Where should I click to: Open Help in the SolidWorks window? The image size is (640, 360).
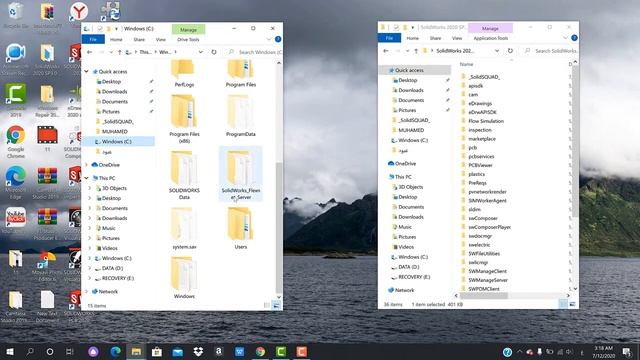click(x=574, y=38)
